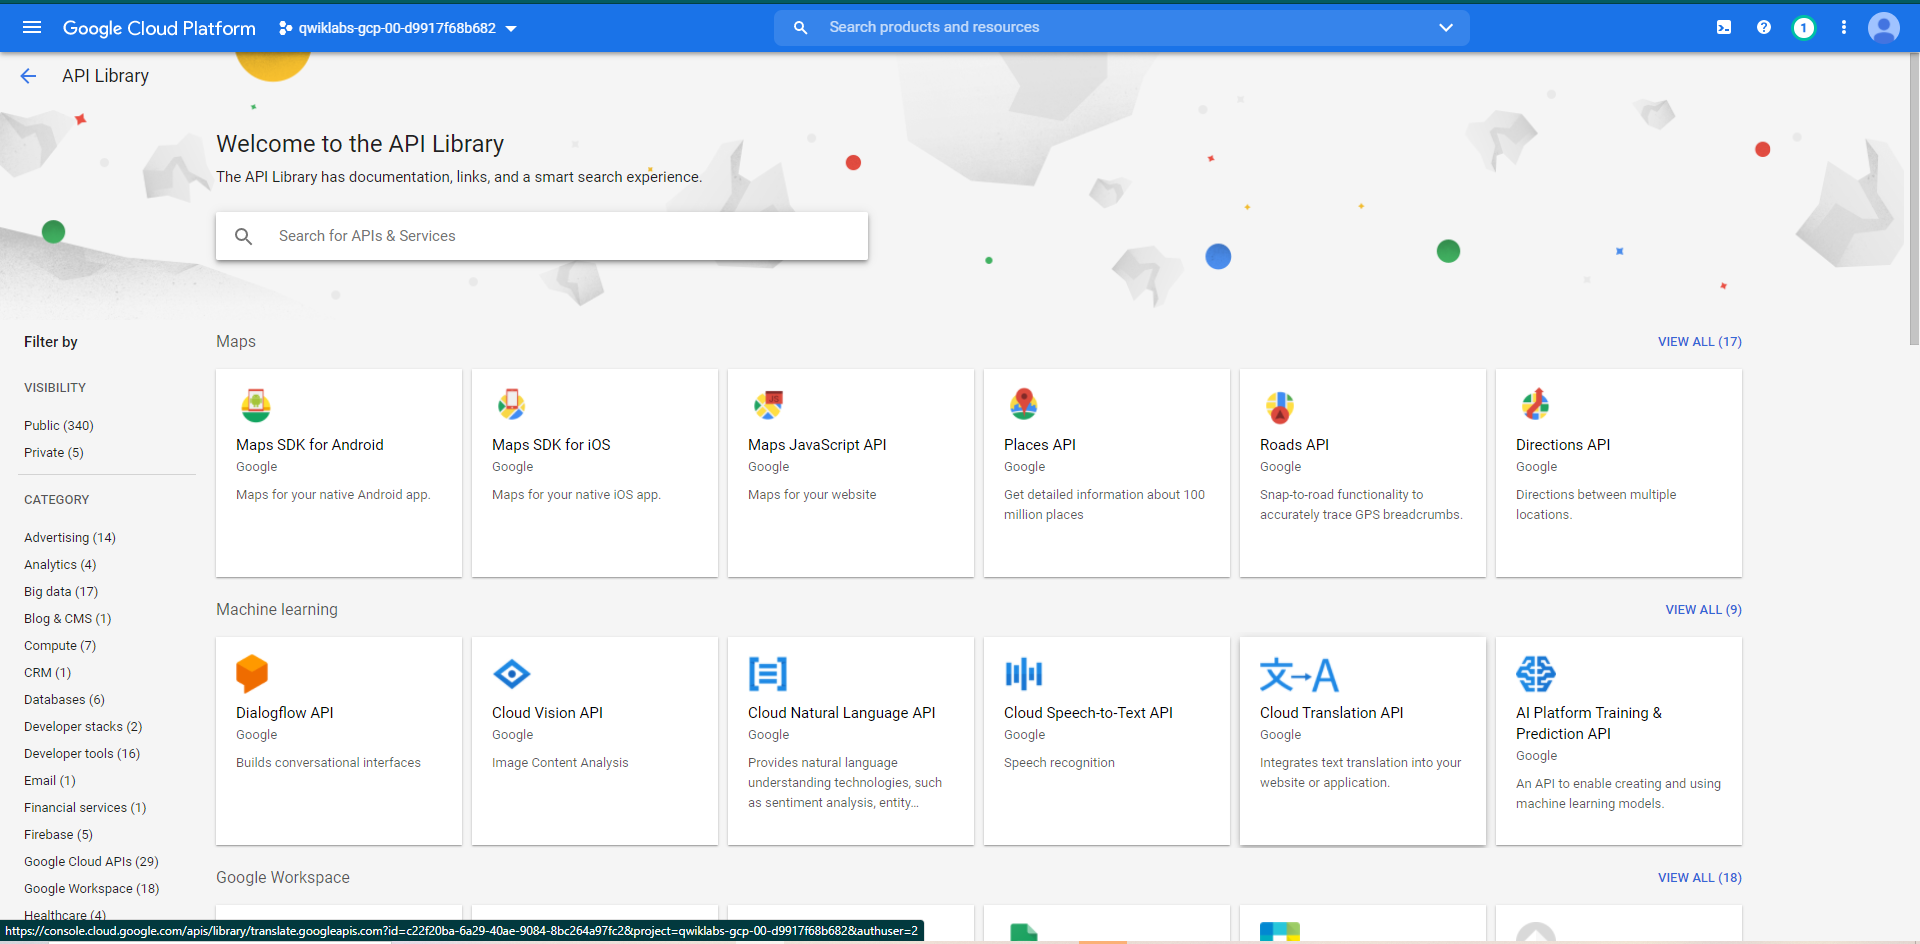This screenshot has width=1920, height=944.
Task: Click the Maps SDK for iOS icon
Action: [x=512, y=405]
